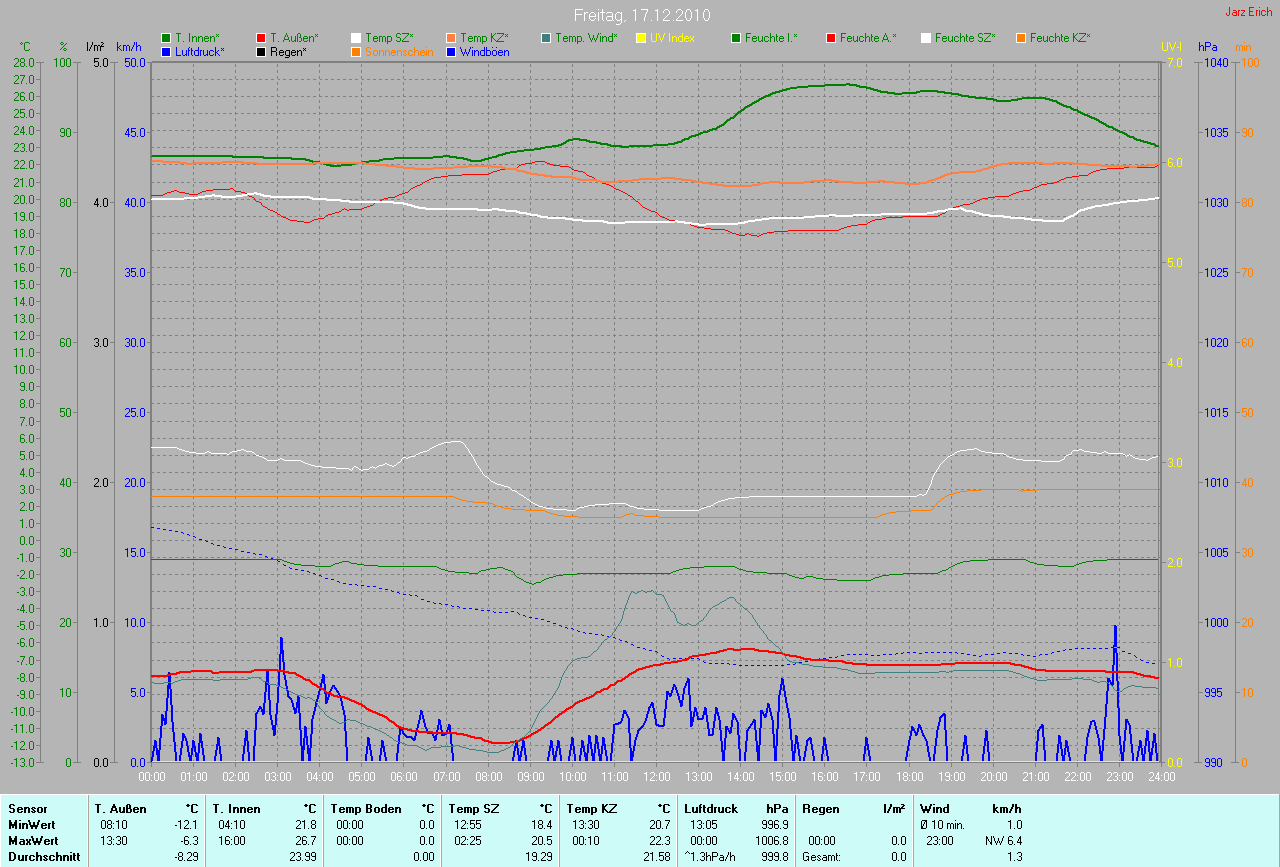
Task: Click the "Temp Boden" table column header
Action: tap(366, 808)
